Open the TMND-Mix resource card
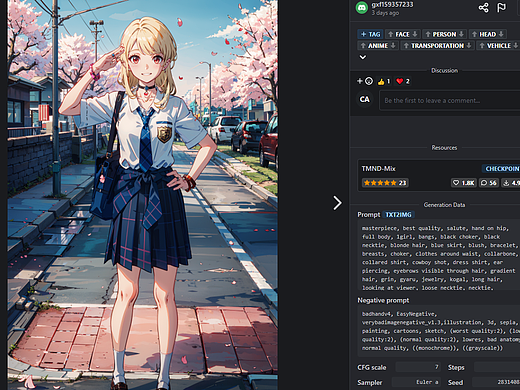The width and height of the screenshot is (520, 390). 439,176
